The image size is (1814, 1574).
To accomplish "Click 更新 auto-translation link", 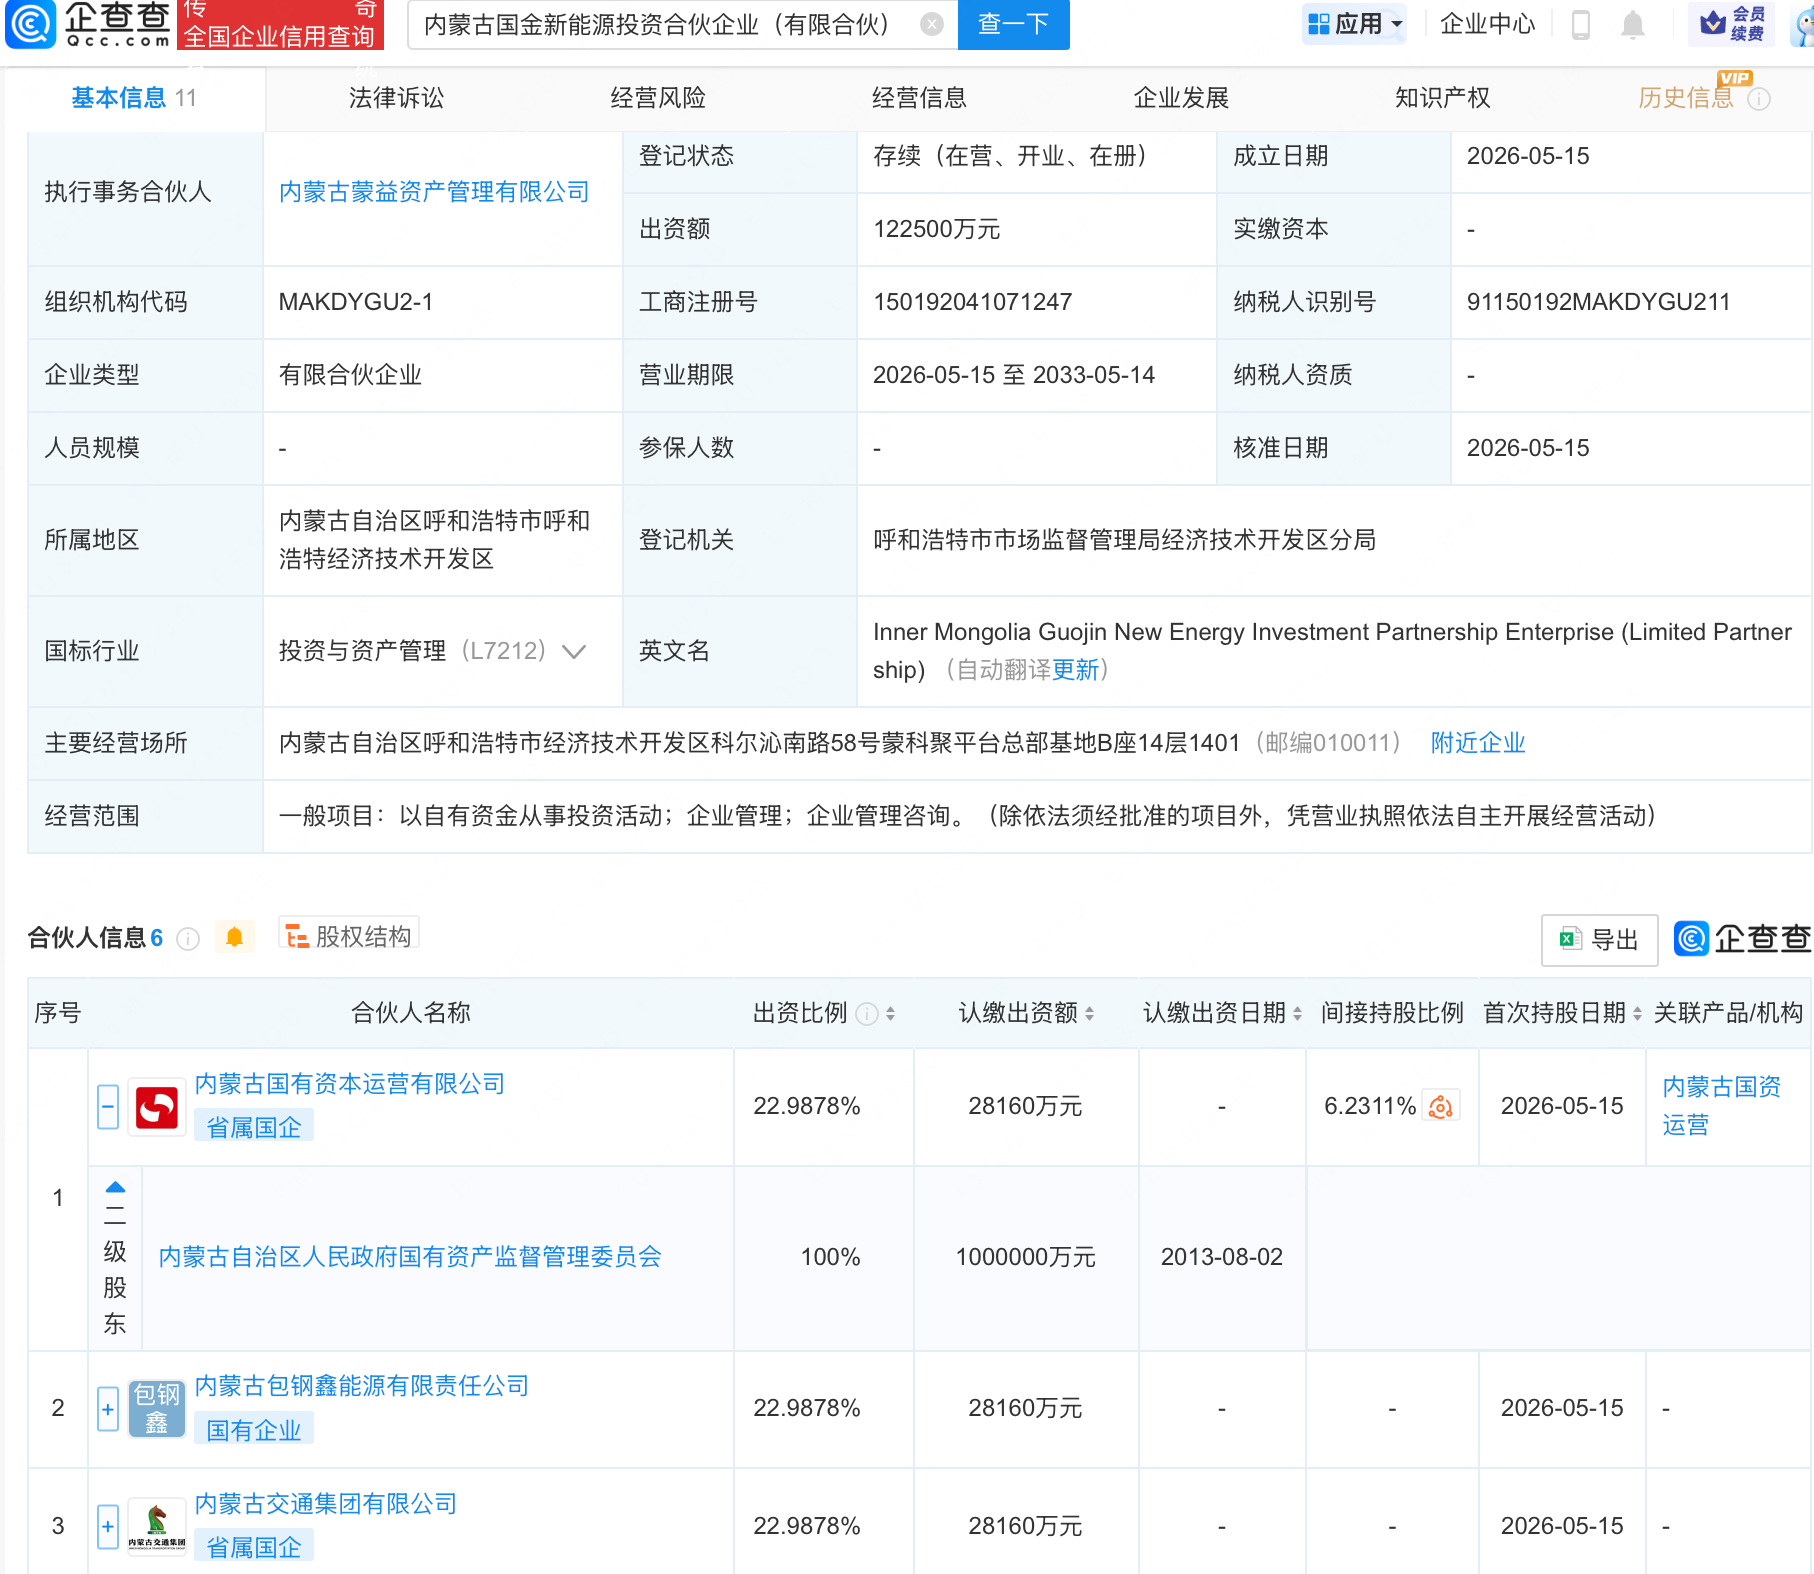I will pyautogui.click(x=1075, y=670).
